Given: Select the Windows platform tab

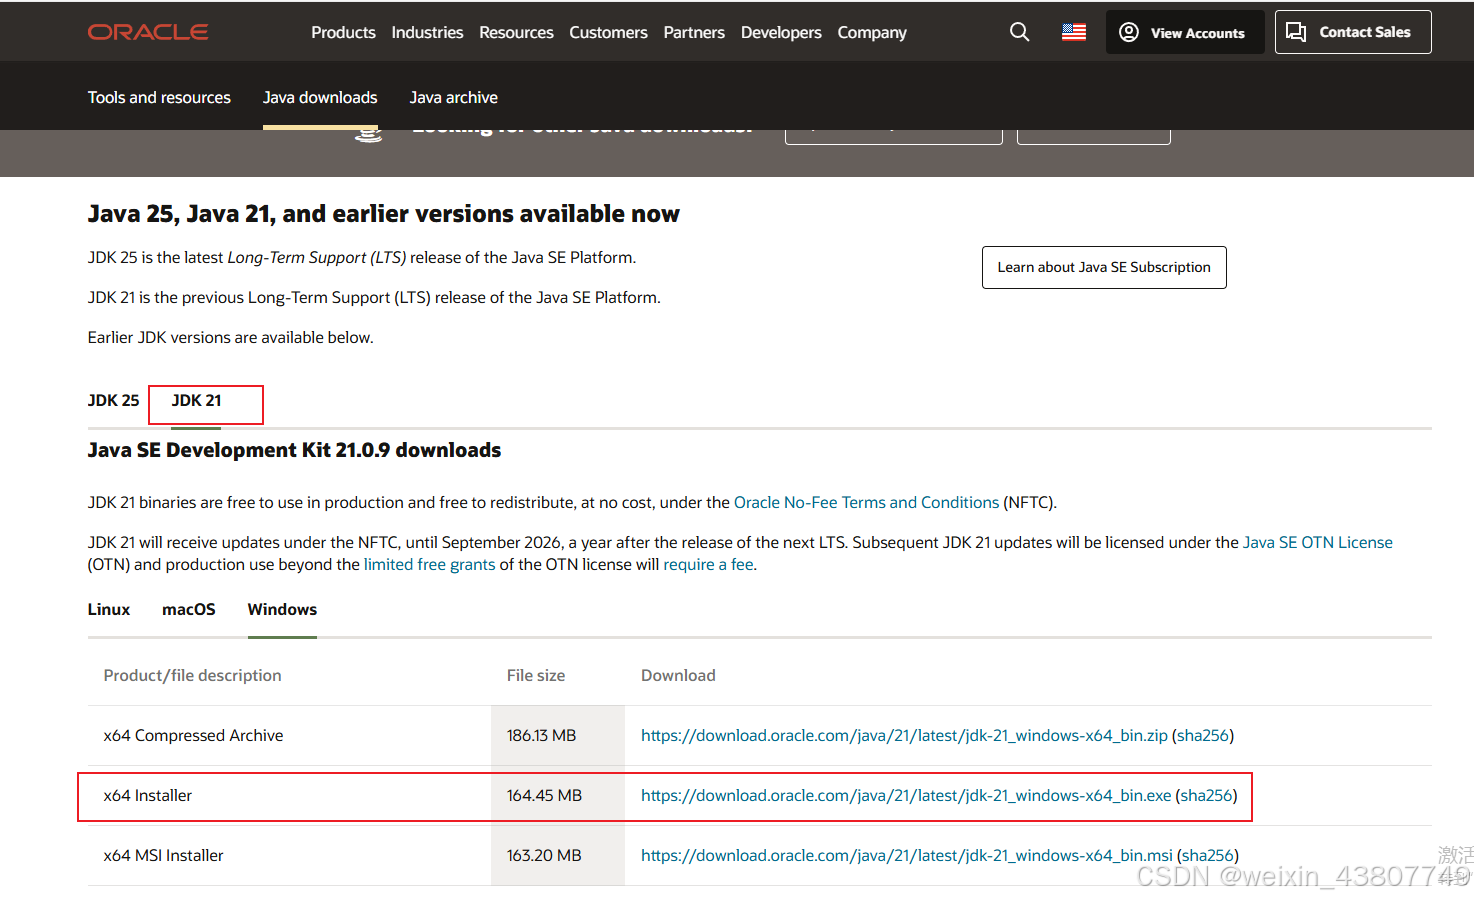Looking at the screenshot, I should pyautogui.click(x=282, y=609).
